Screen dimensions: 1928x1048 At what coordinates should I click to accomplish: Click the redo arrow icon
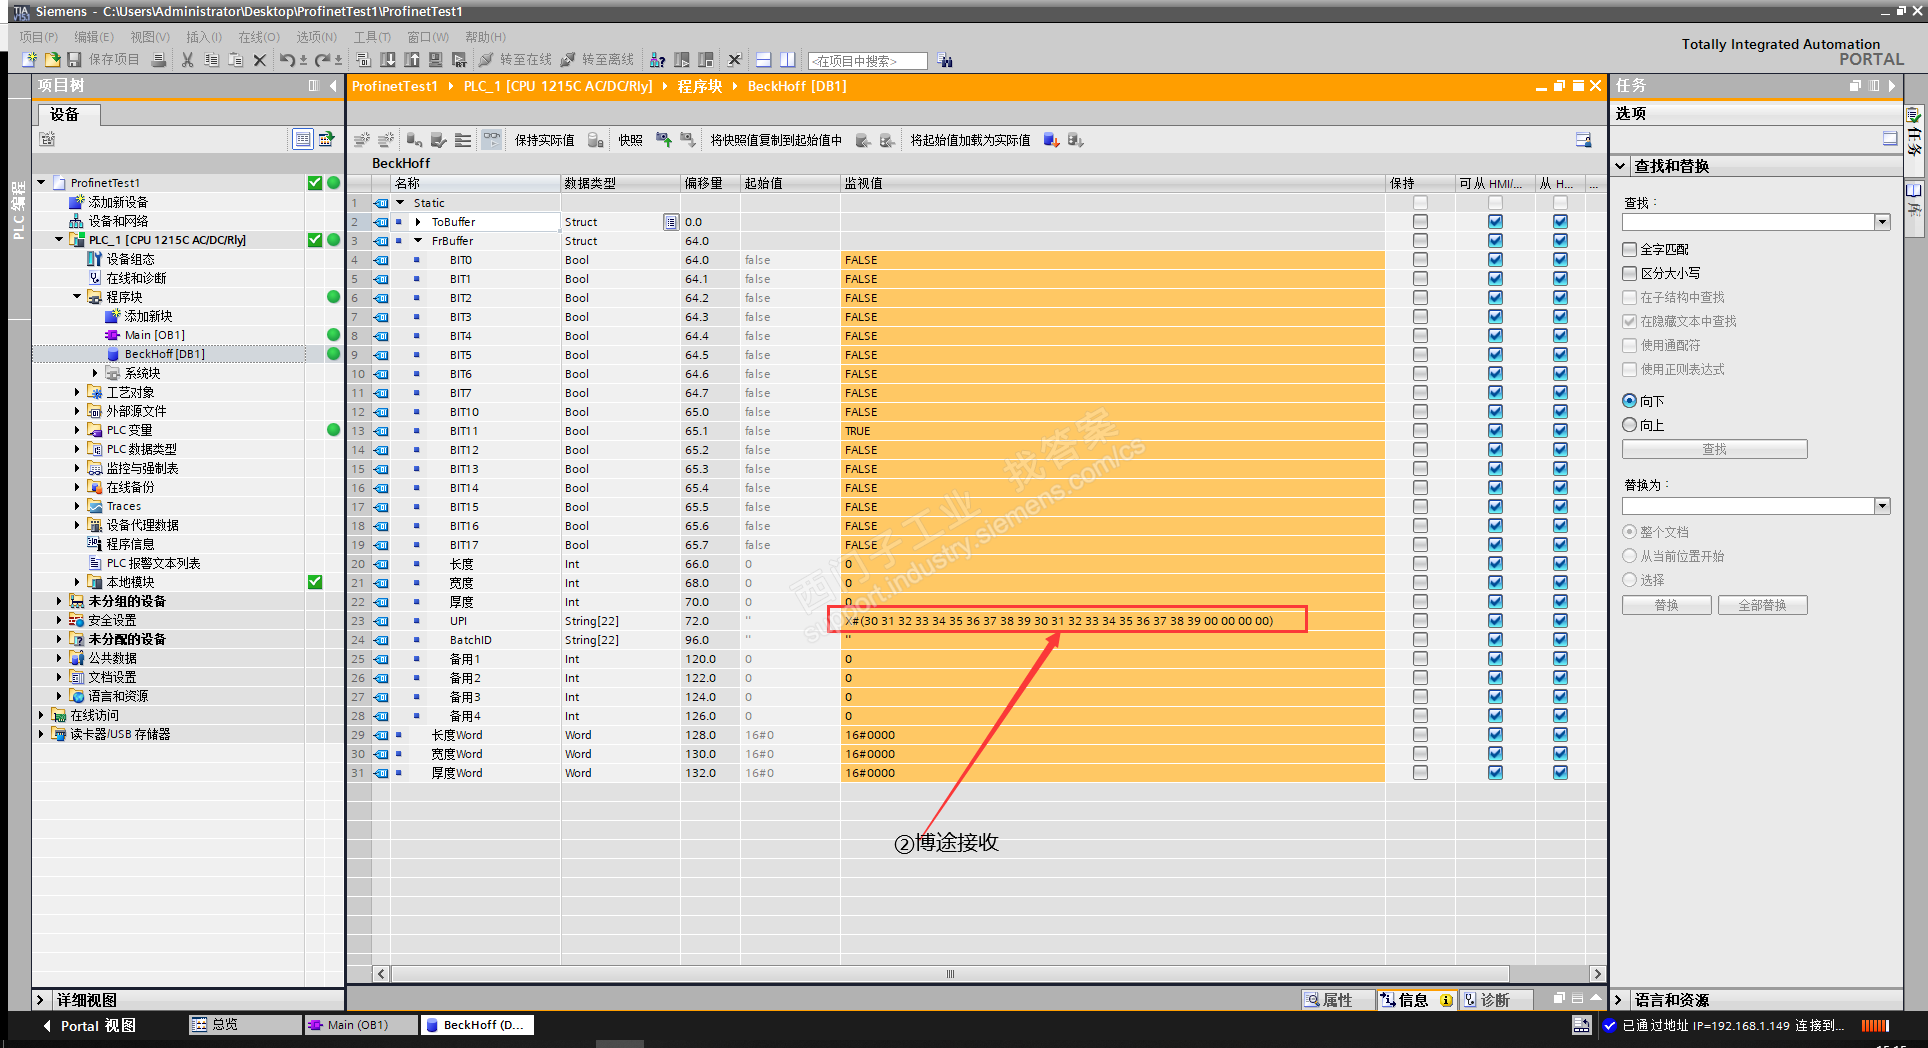(x=322, y=60)
